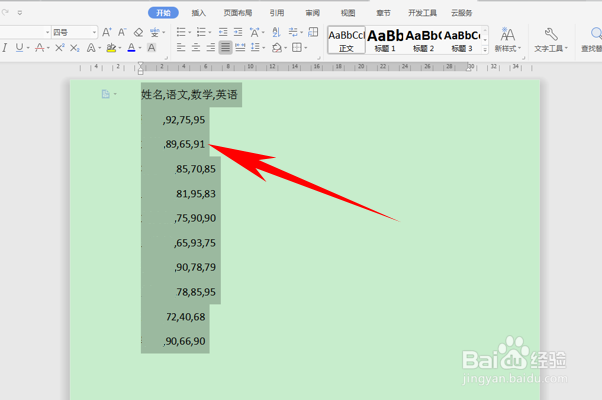Increase paragraph indent

(238, 32)
